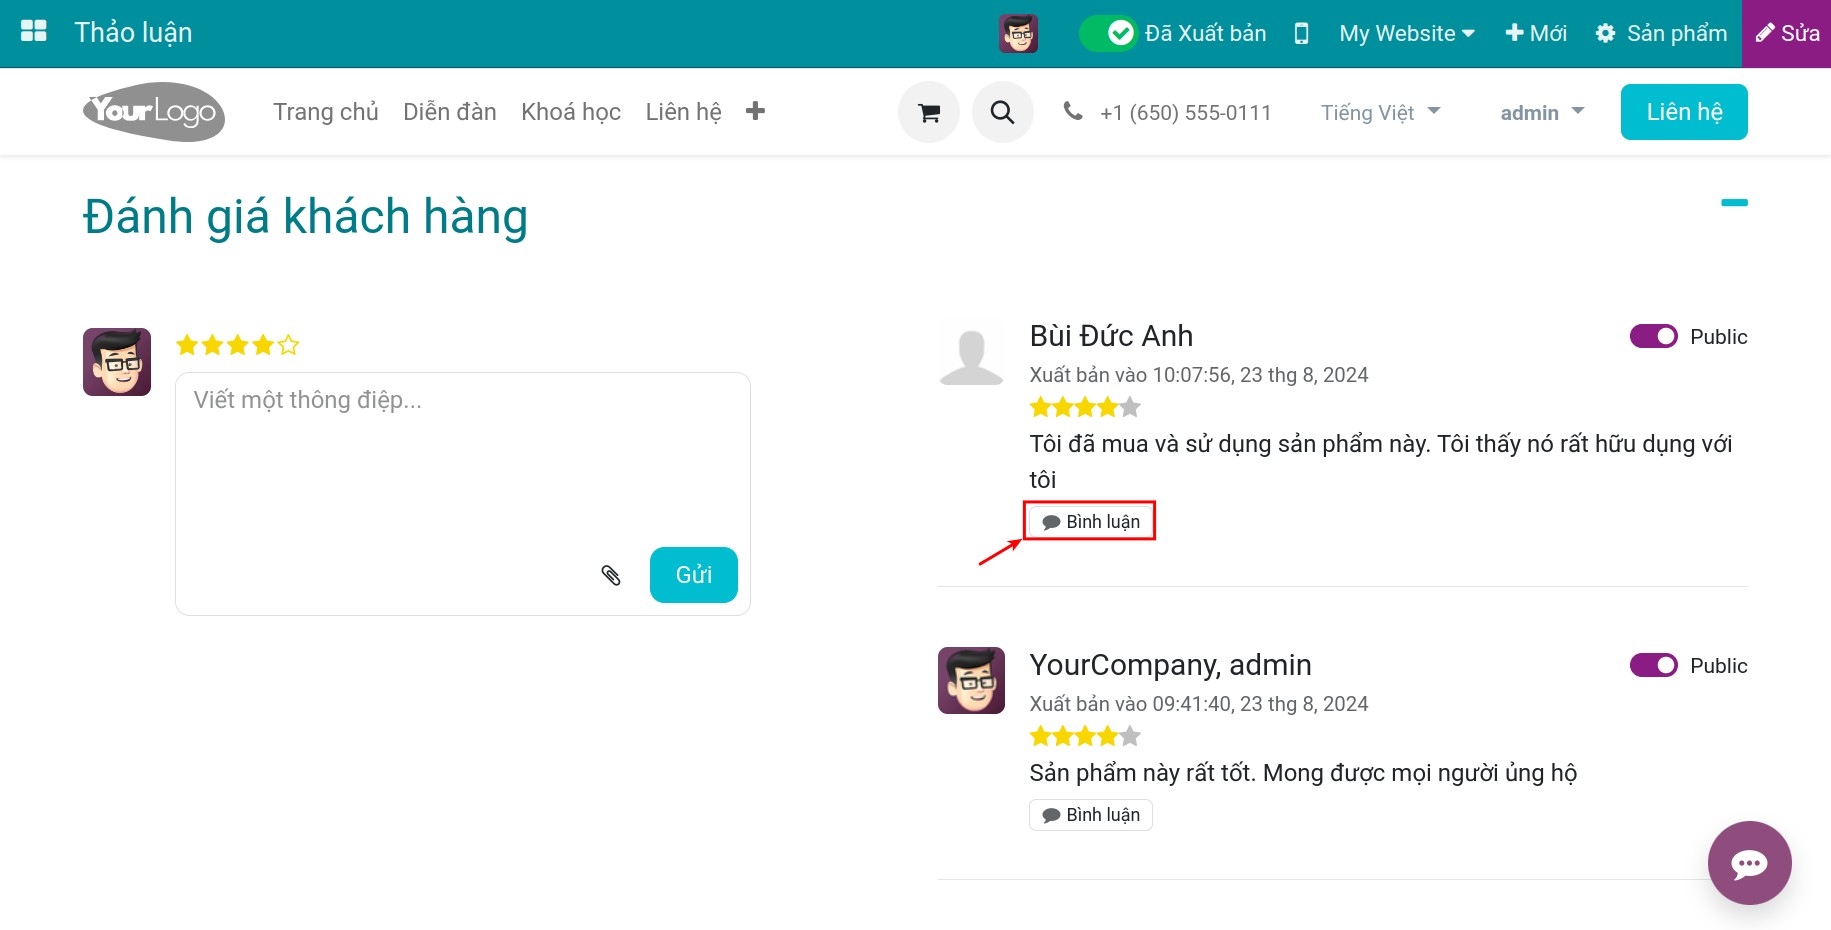
Task: Open Khoá học menu item
Action: (x=571, y=112)
